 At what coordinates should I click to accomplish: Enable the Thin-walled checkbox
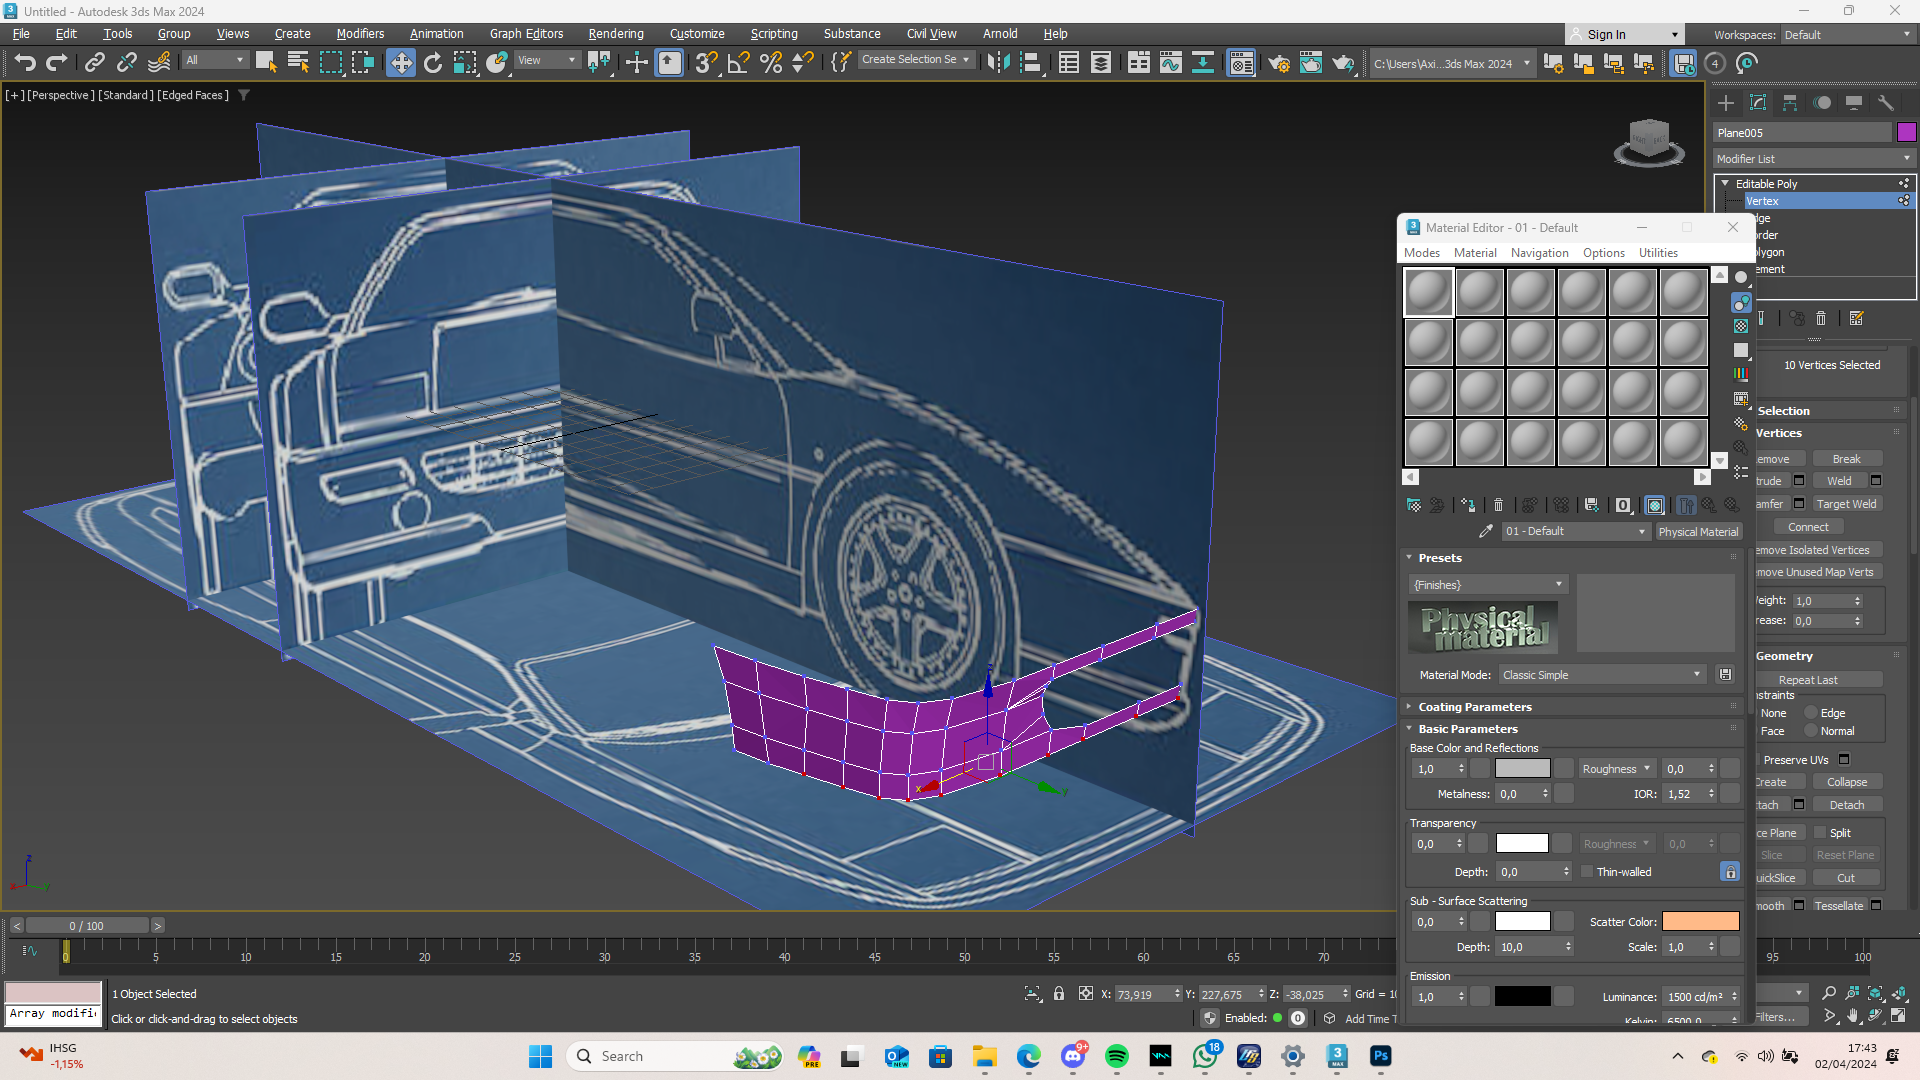tap(1587, 872)
